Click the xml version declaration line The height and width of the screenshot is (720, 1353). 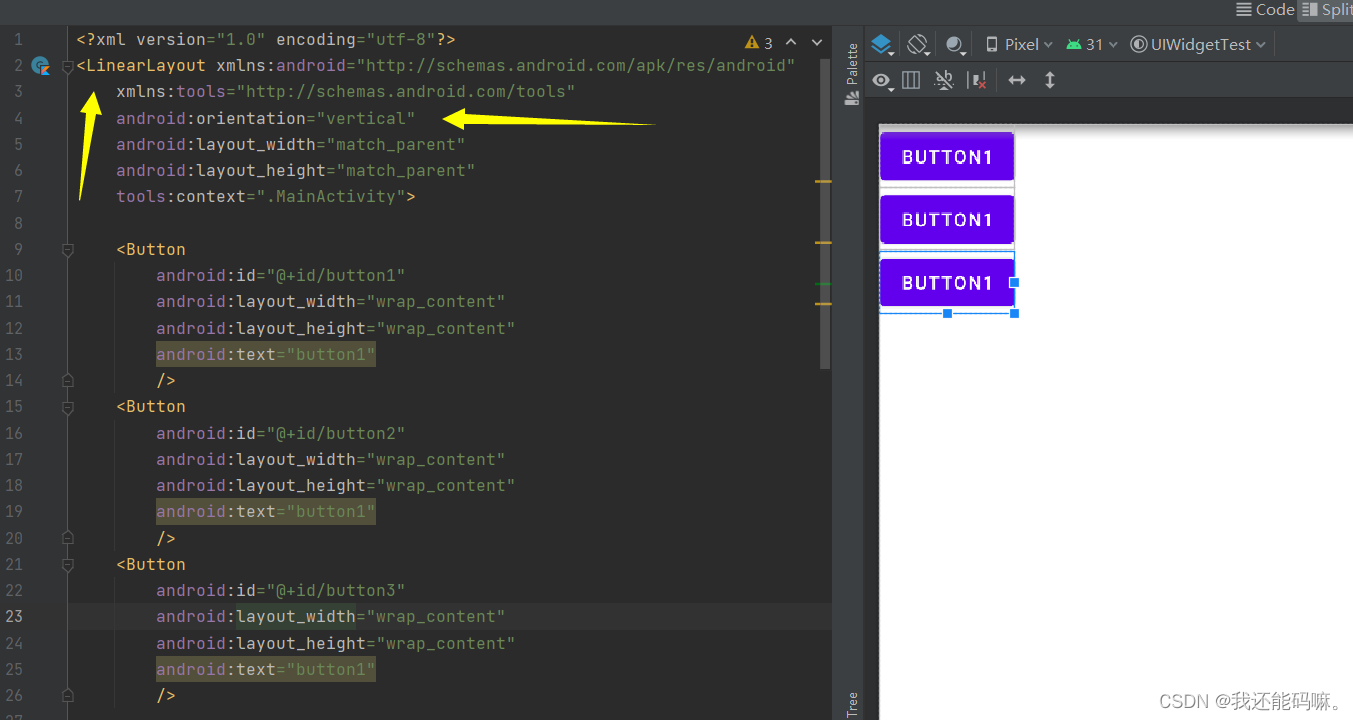[x=266, y=40]
